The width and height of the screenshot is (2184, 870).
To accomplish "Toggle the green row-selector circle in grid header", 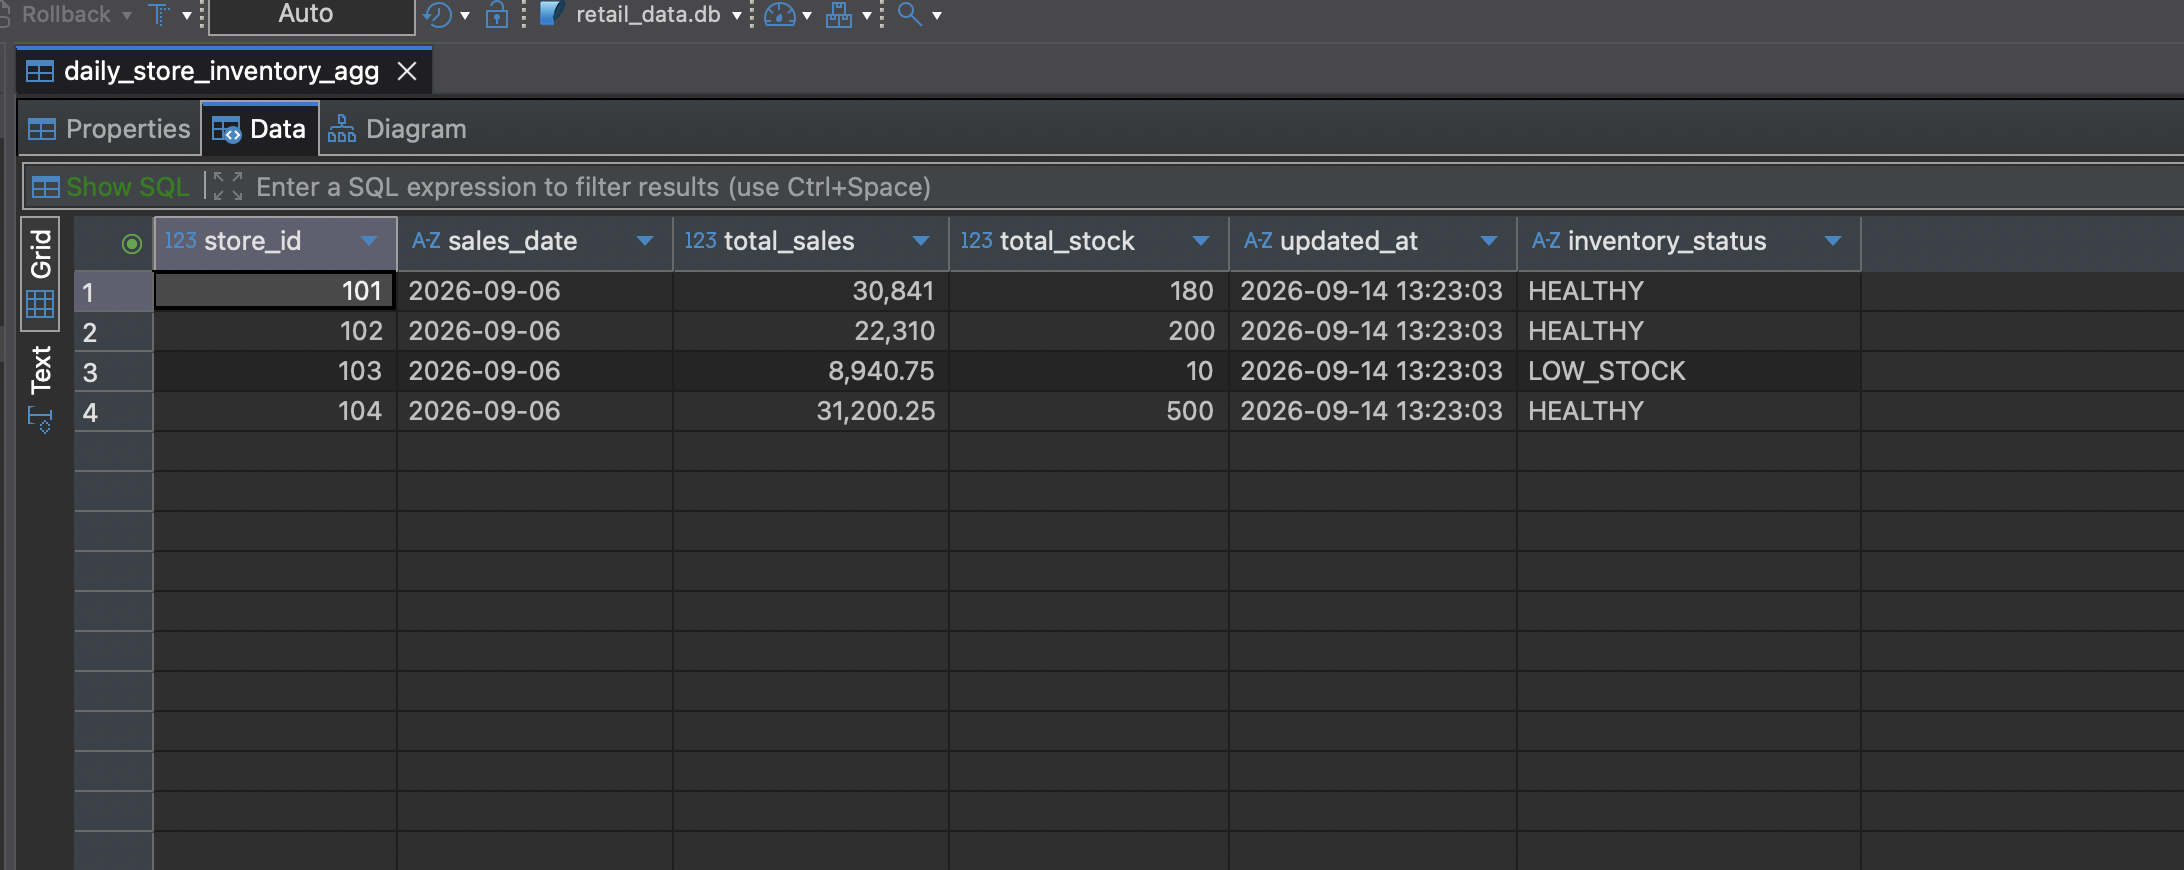I will (131, 243).
